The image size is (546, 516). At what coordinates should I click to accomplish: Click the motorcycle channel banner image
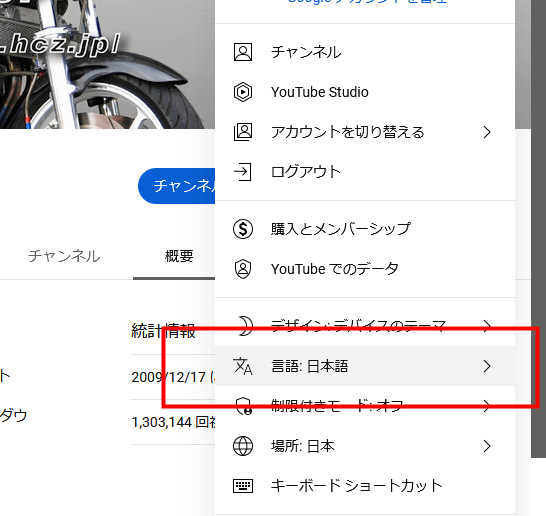107,64
